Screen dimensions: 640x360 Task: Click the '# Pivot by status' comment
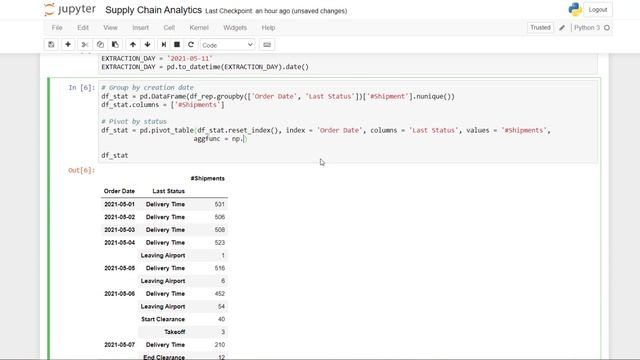point(134,122)
